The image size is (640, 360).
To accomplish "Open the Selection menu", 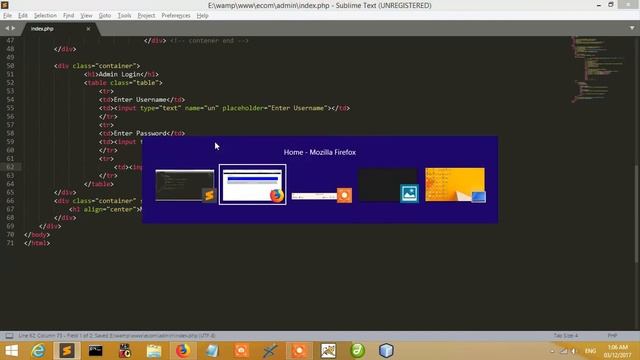I will tap(45, 16).
